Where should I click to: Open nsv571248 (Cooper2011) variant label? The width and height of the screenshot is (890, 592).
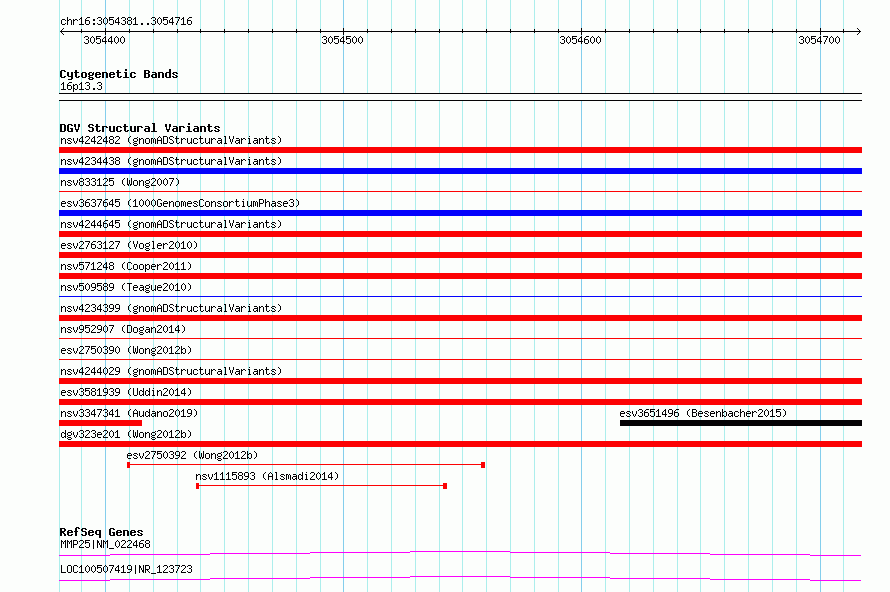(126, 266)
